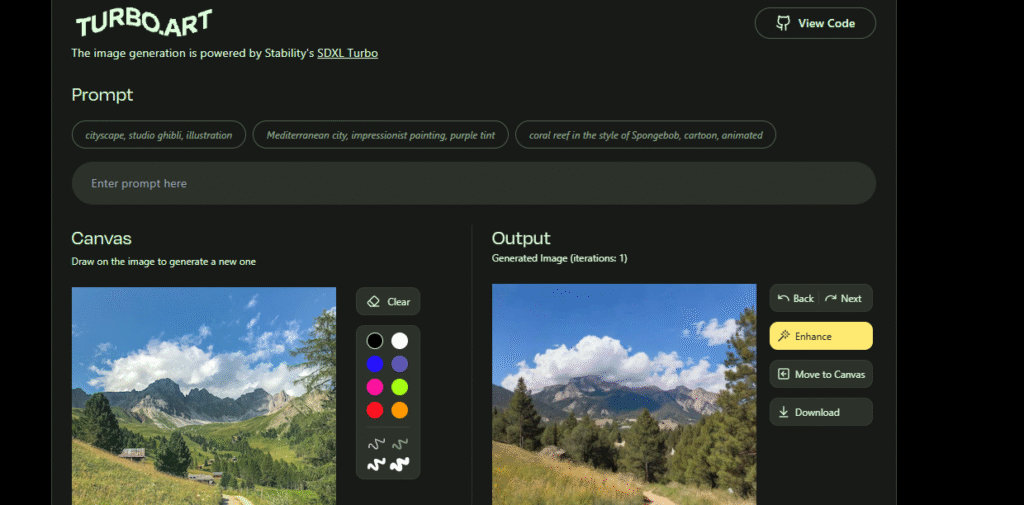Go to Next generated image
The width and height of the screenshot is (1024, 505).
843,298
